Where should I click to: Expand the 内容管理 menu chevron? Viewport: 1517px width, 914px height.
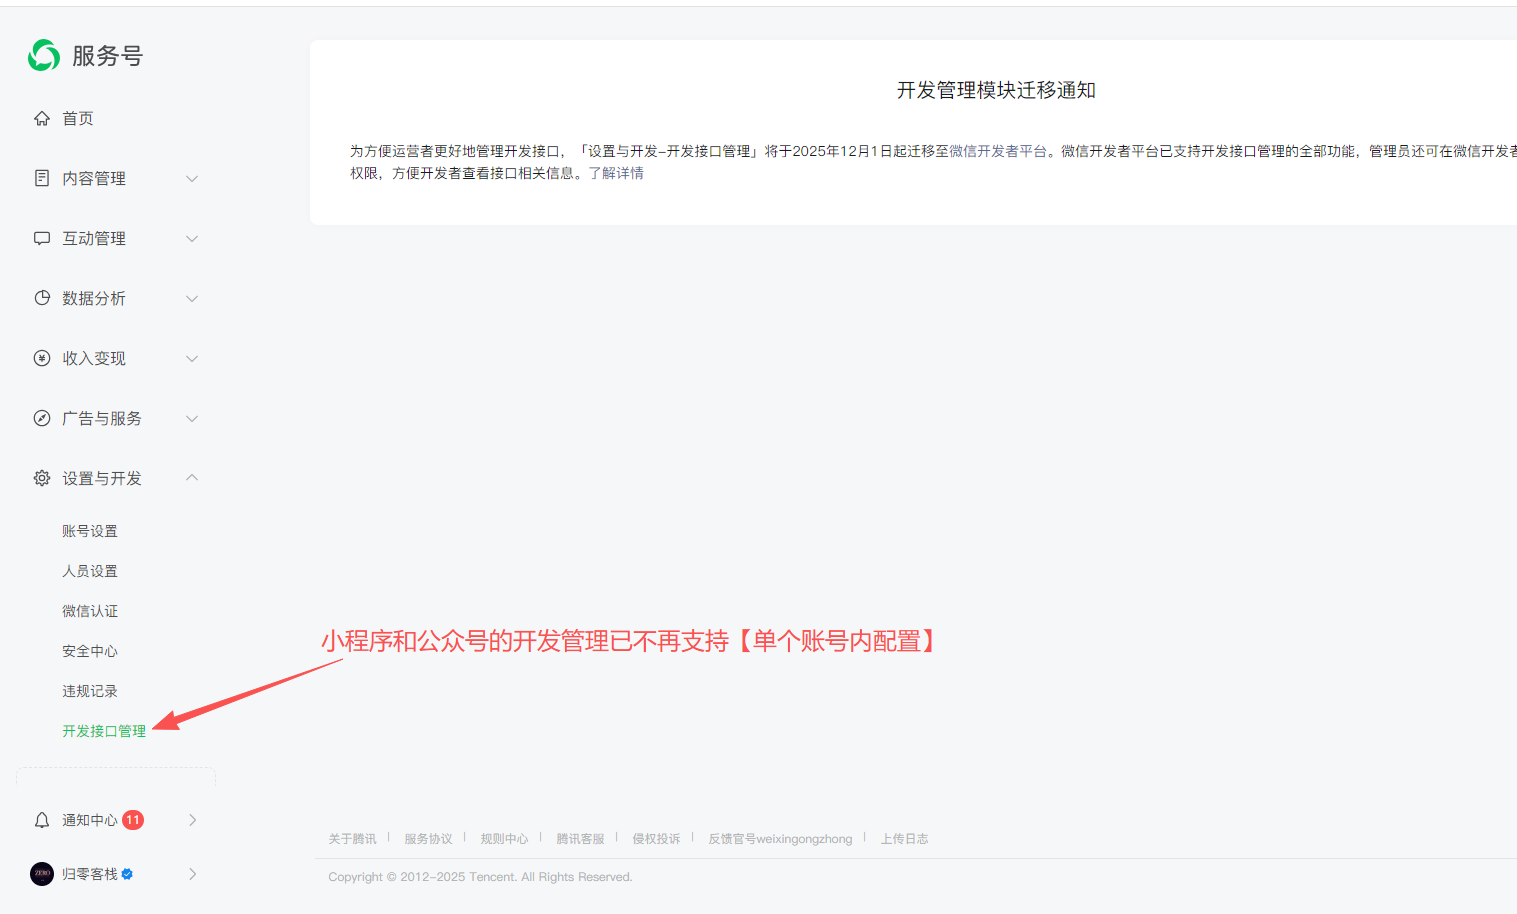pos(192,178)
